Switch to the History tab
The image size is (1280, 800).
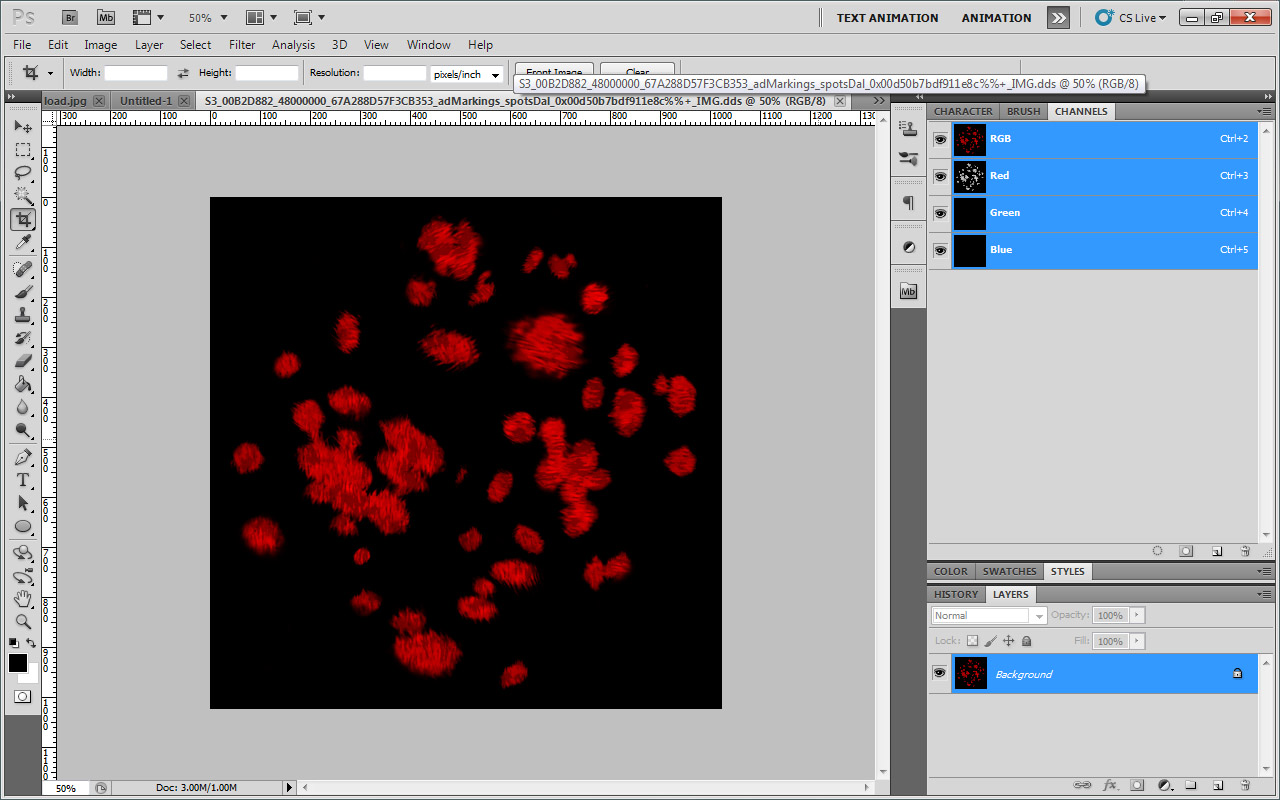[956, 594]
